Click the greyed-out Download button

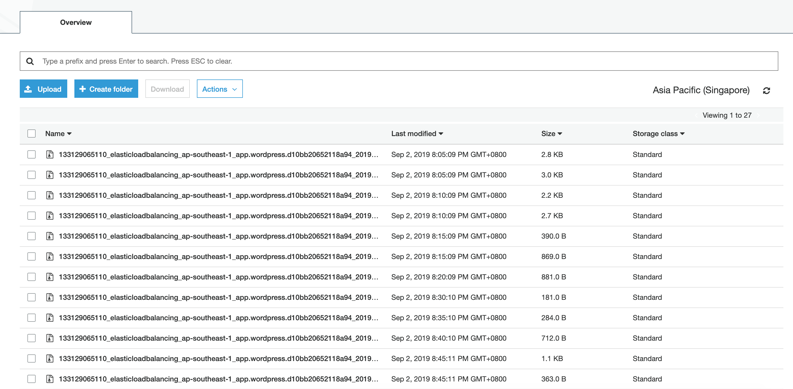click(167, 89)
